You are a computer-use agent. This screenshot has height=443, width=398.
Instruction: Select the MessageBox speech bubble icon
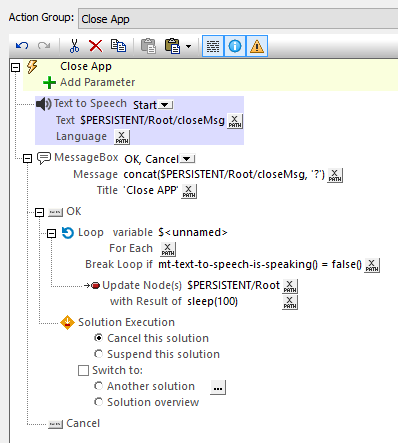pos(44,158)
